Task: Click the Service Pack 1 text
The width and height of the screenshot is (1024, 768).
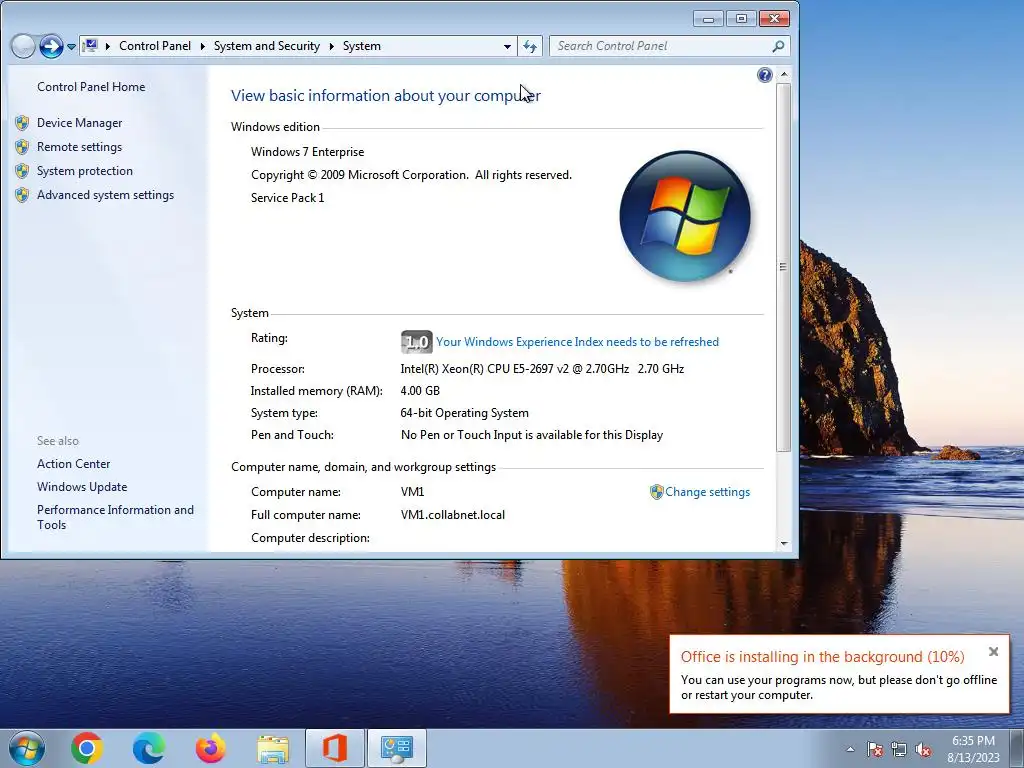Action: tap(287, 198)
